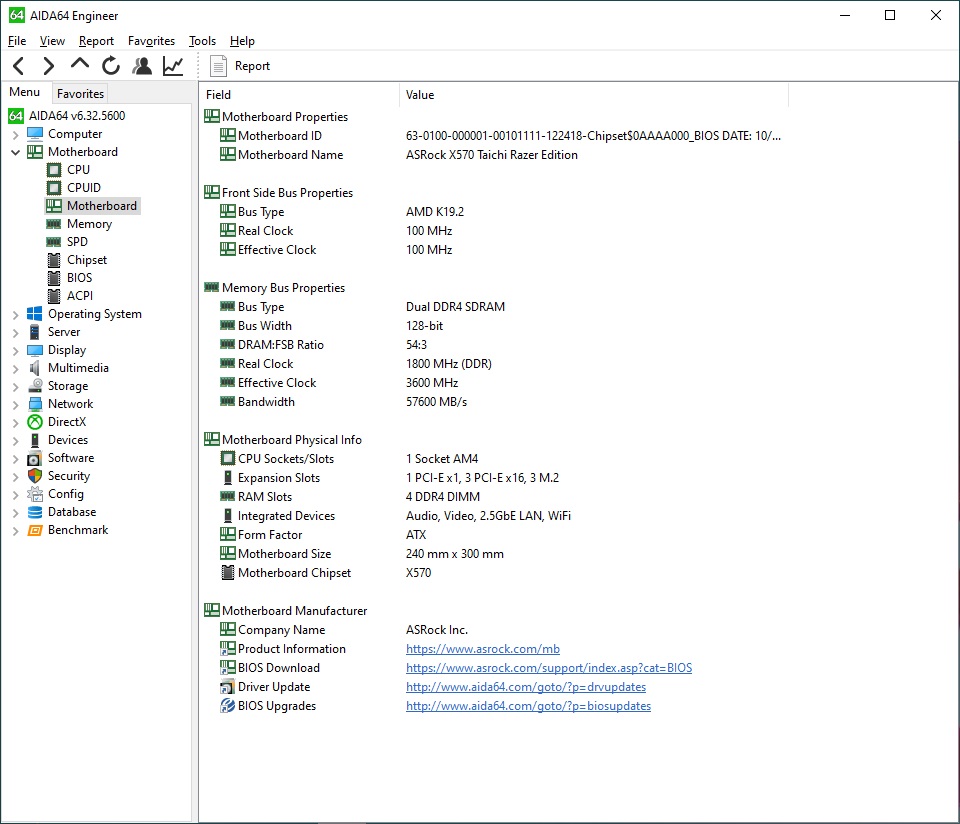Expand the Operating System node
The width and height of the screenshot is (960, 824).
(15, 315)
